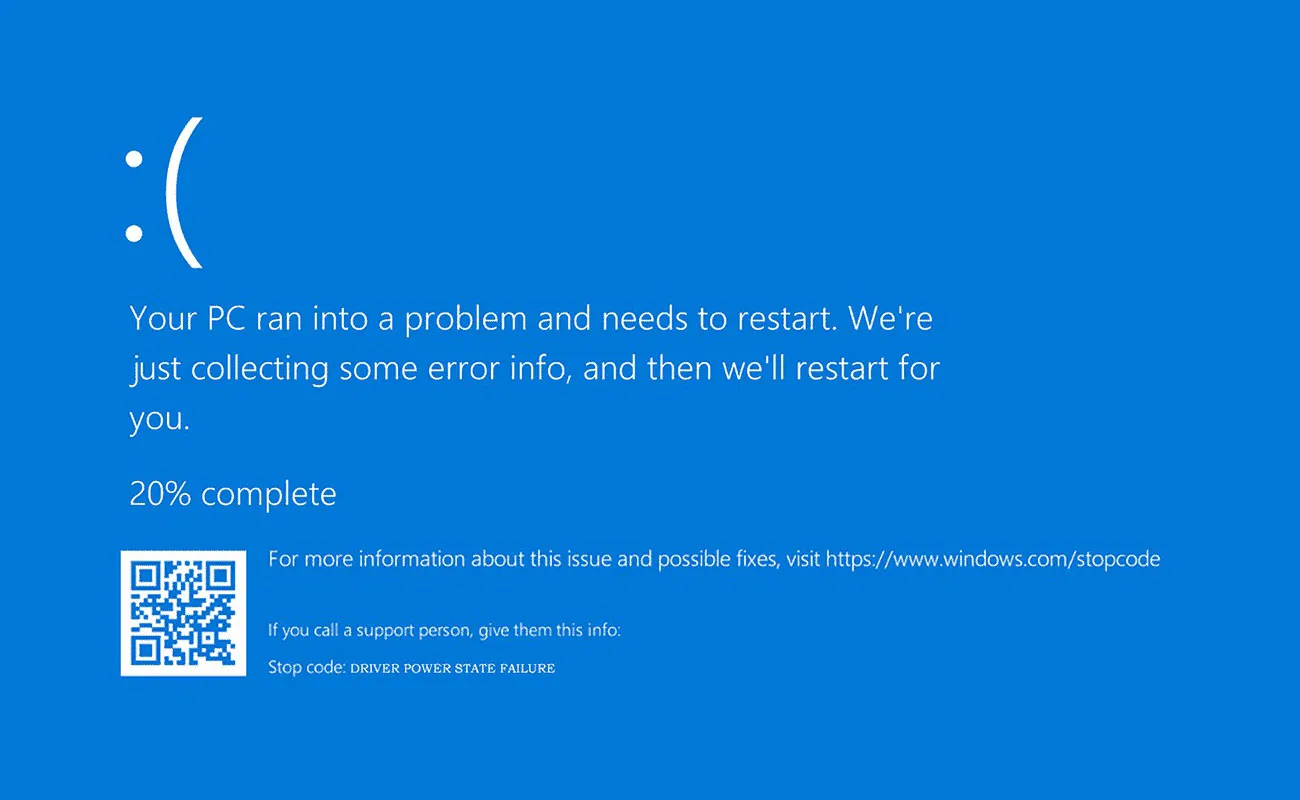Click the "just collecting some error info" line
1300x800 pixels.
tap(349, 369)
